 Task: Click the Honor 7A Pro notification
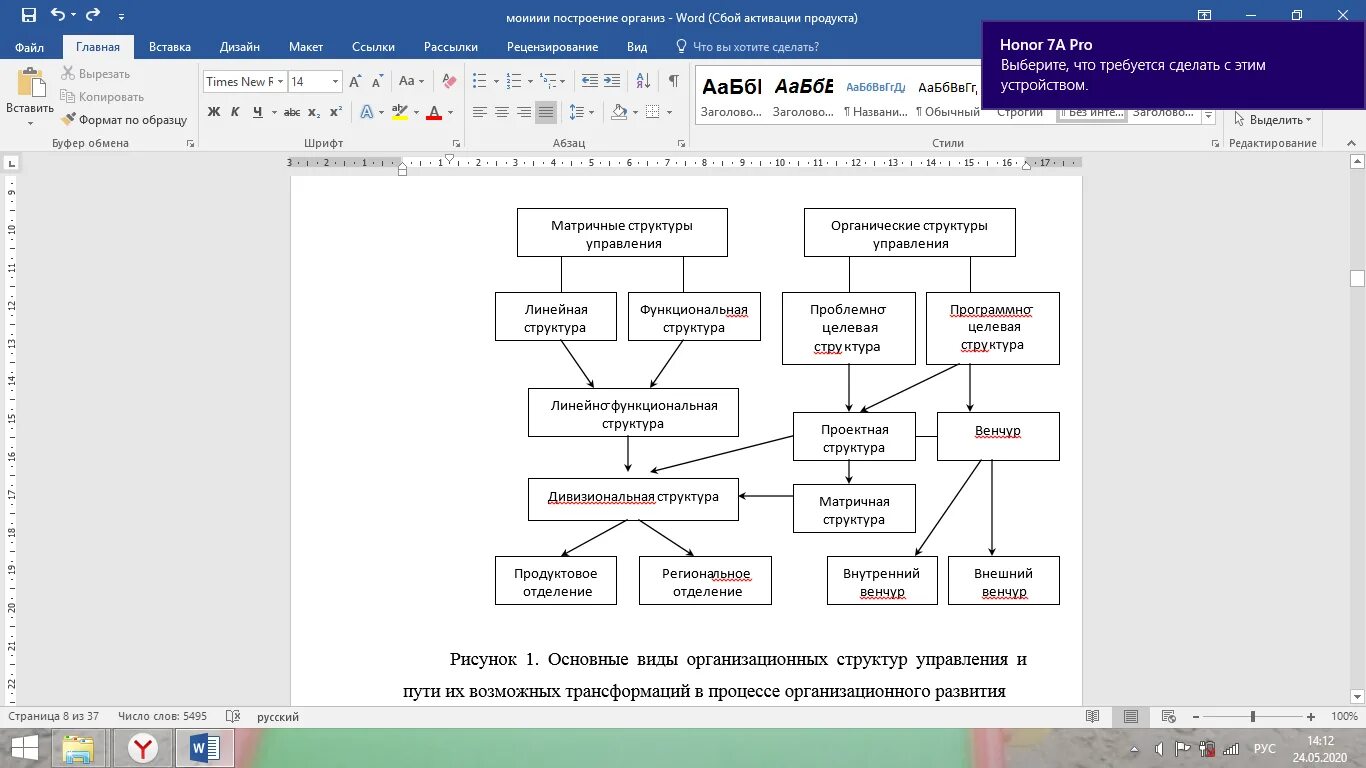(1173, 65)
